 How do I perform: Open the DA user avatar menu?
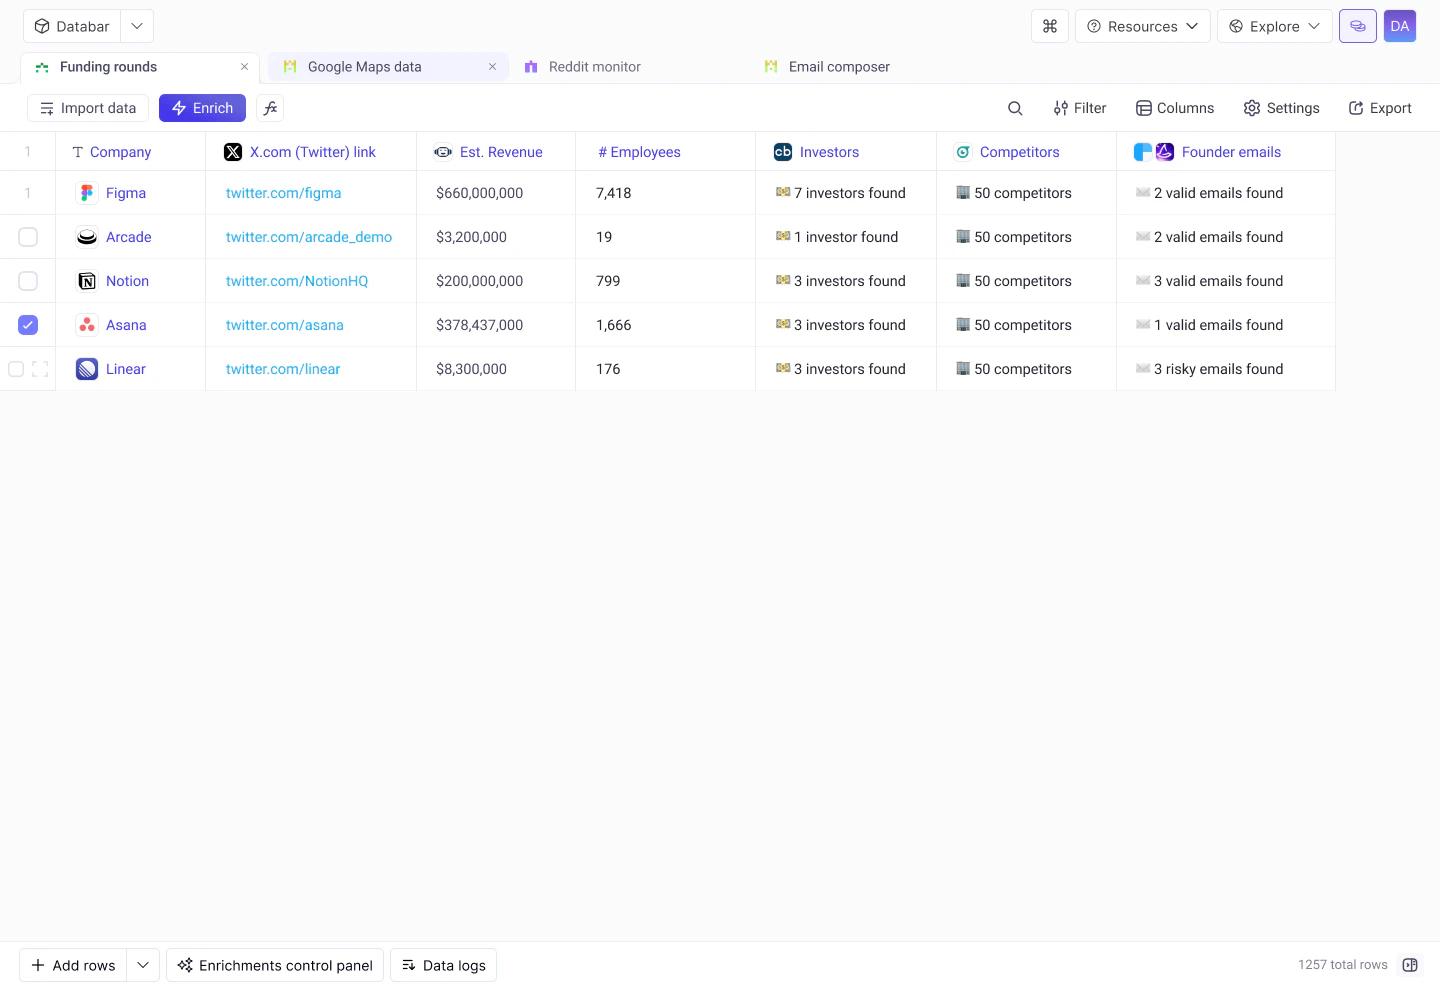click(1400, 26)
